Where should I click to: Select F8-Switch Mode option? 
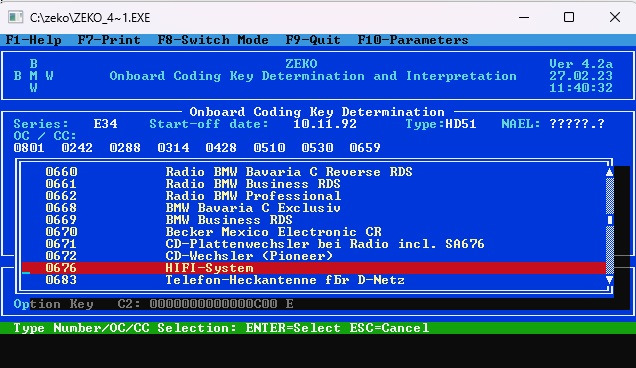(x=213, y=40)
